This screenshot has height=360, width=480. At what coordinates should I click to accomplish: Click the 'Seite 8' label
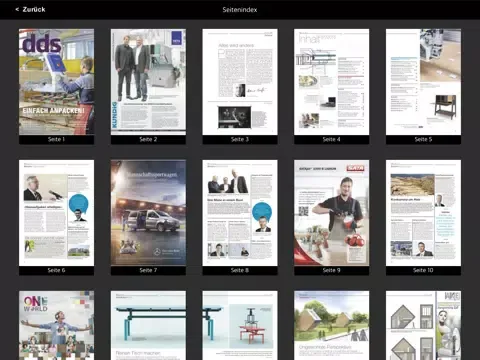(x=240, y=270)
